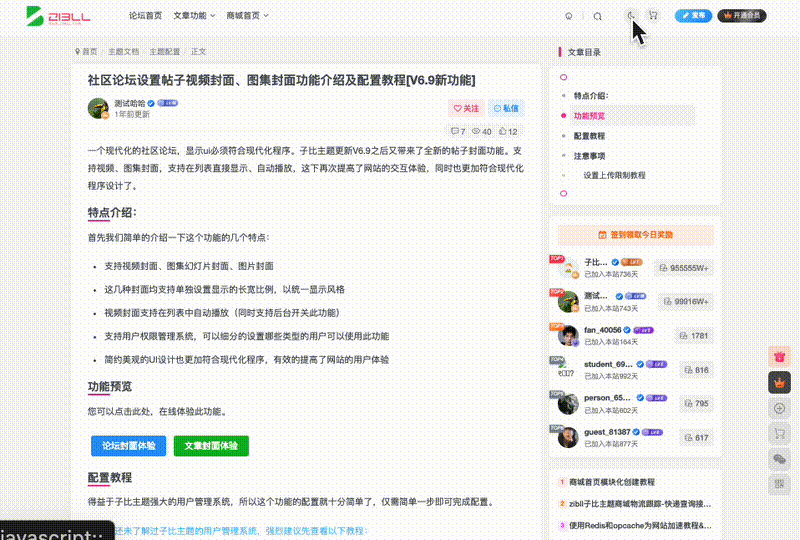The height and width of the screenshot is (540, 800).
Task: Click the 签到领取今日奖励 sign-in banner
Action: pyautogui.click(x=635, y=235)
